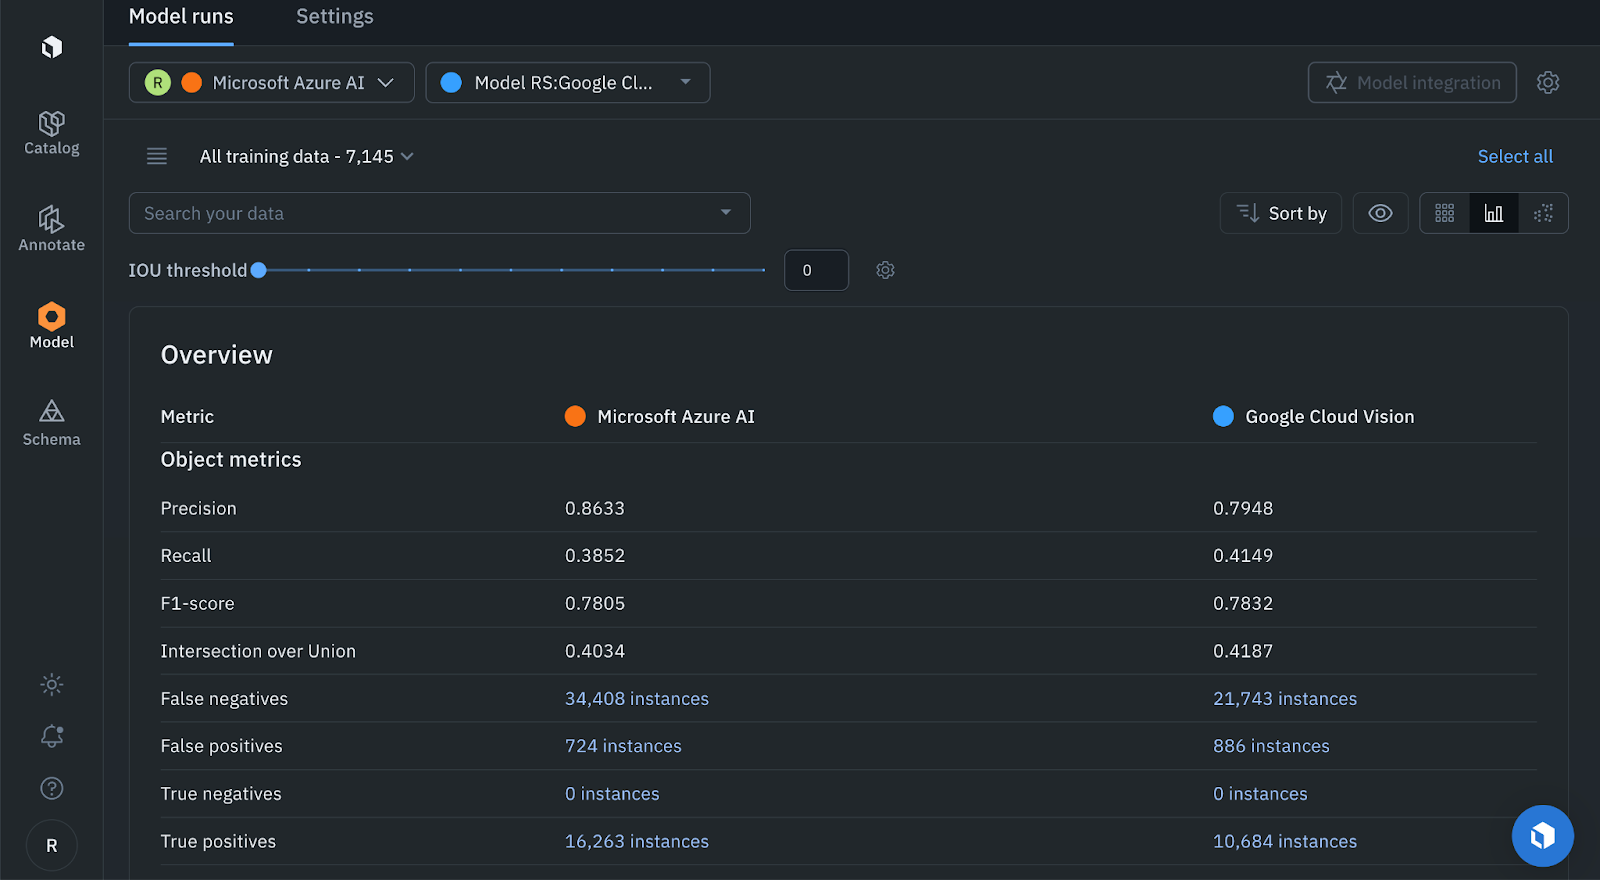This screenshot has height=880, width=1600.
Task: Open IOU threshold settings gear
Action: point(885,270)
